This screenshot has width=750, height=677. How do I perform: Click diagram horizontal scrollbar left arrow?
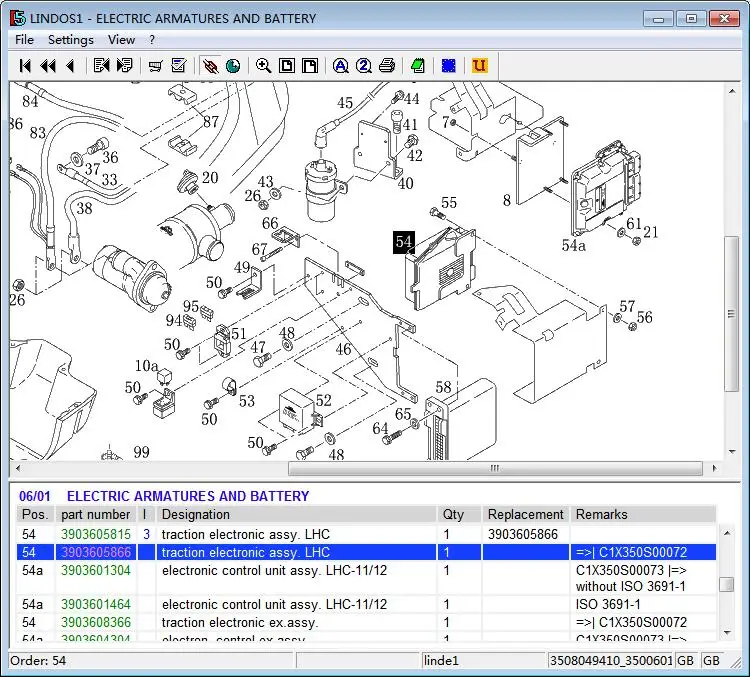(18, 468)
